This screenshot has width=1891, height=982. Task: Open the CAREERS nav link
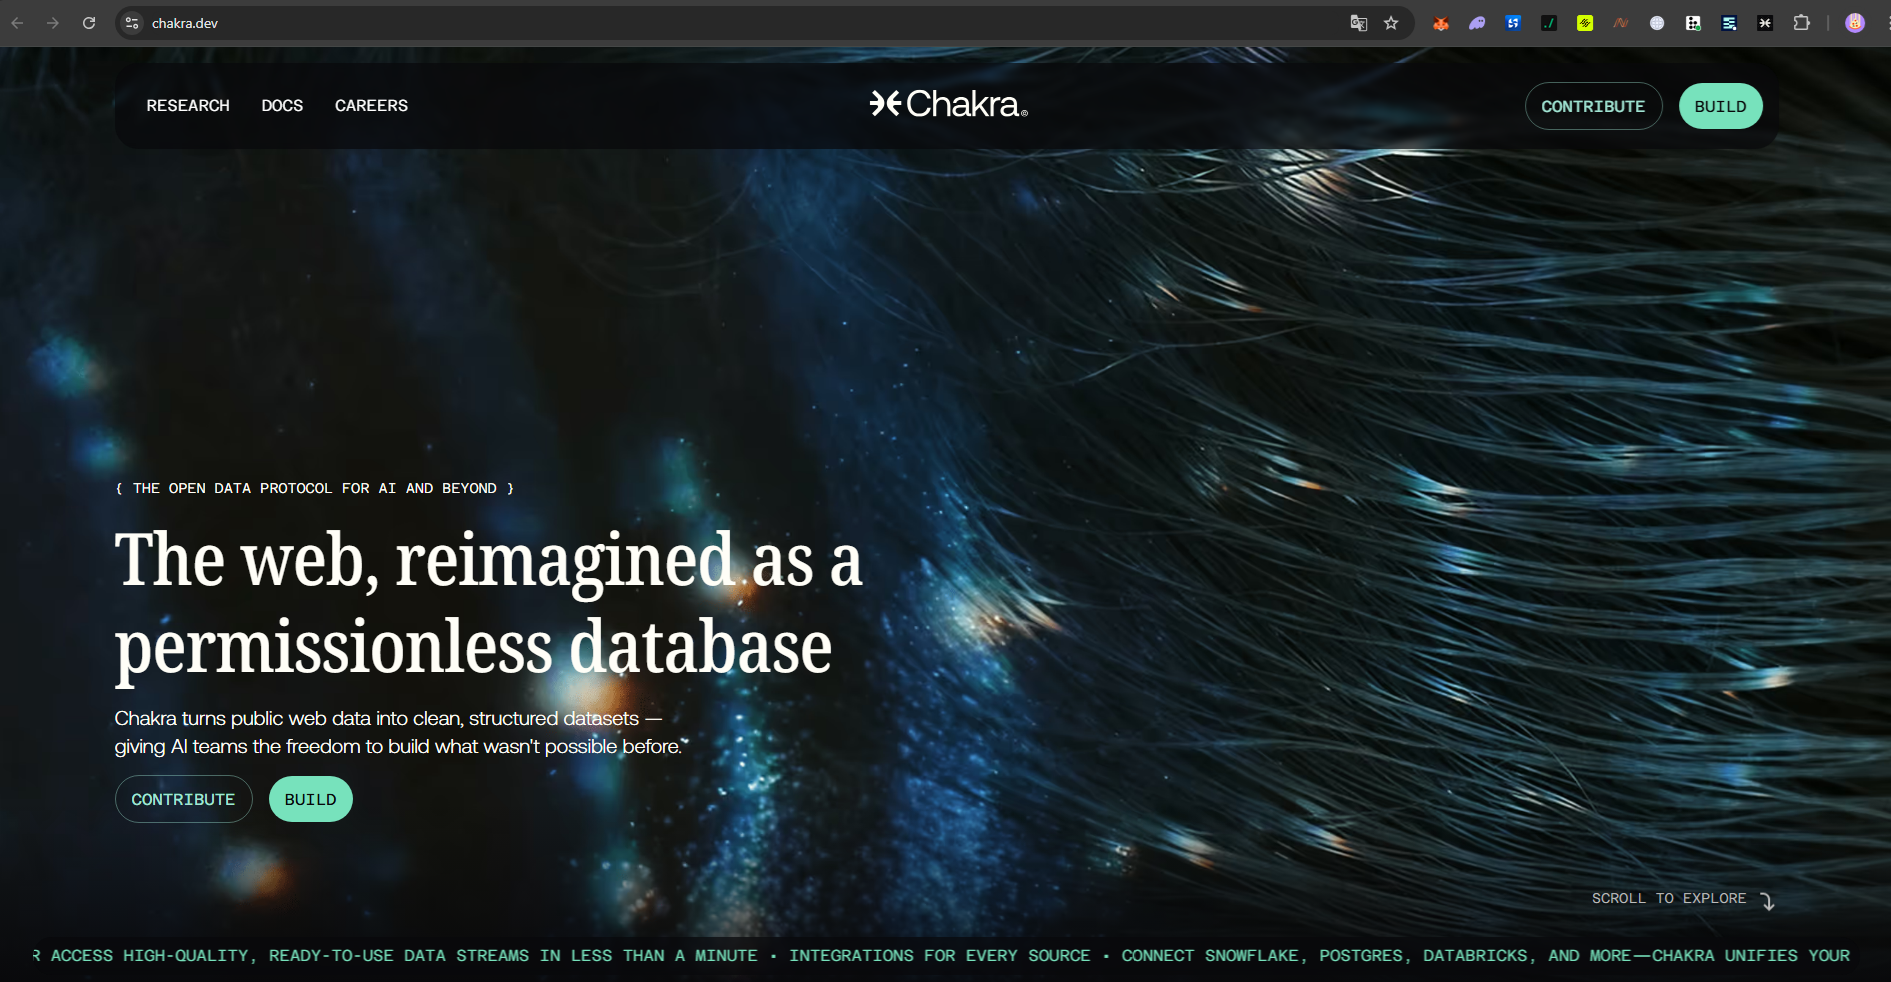click(x=371, y=106)
